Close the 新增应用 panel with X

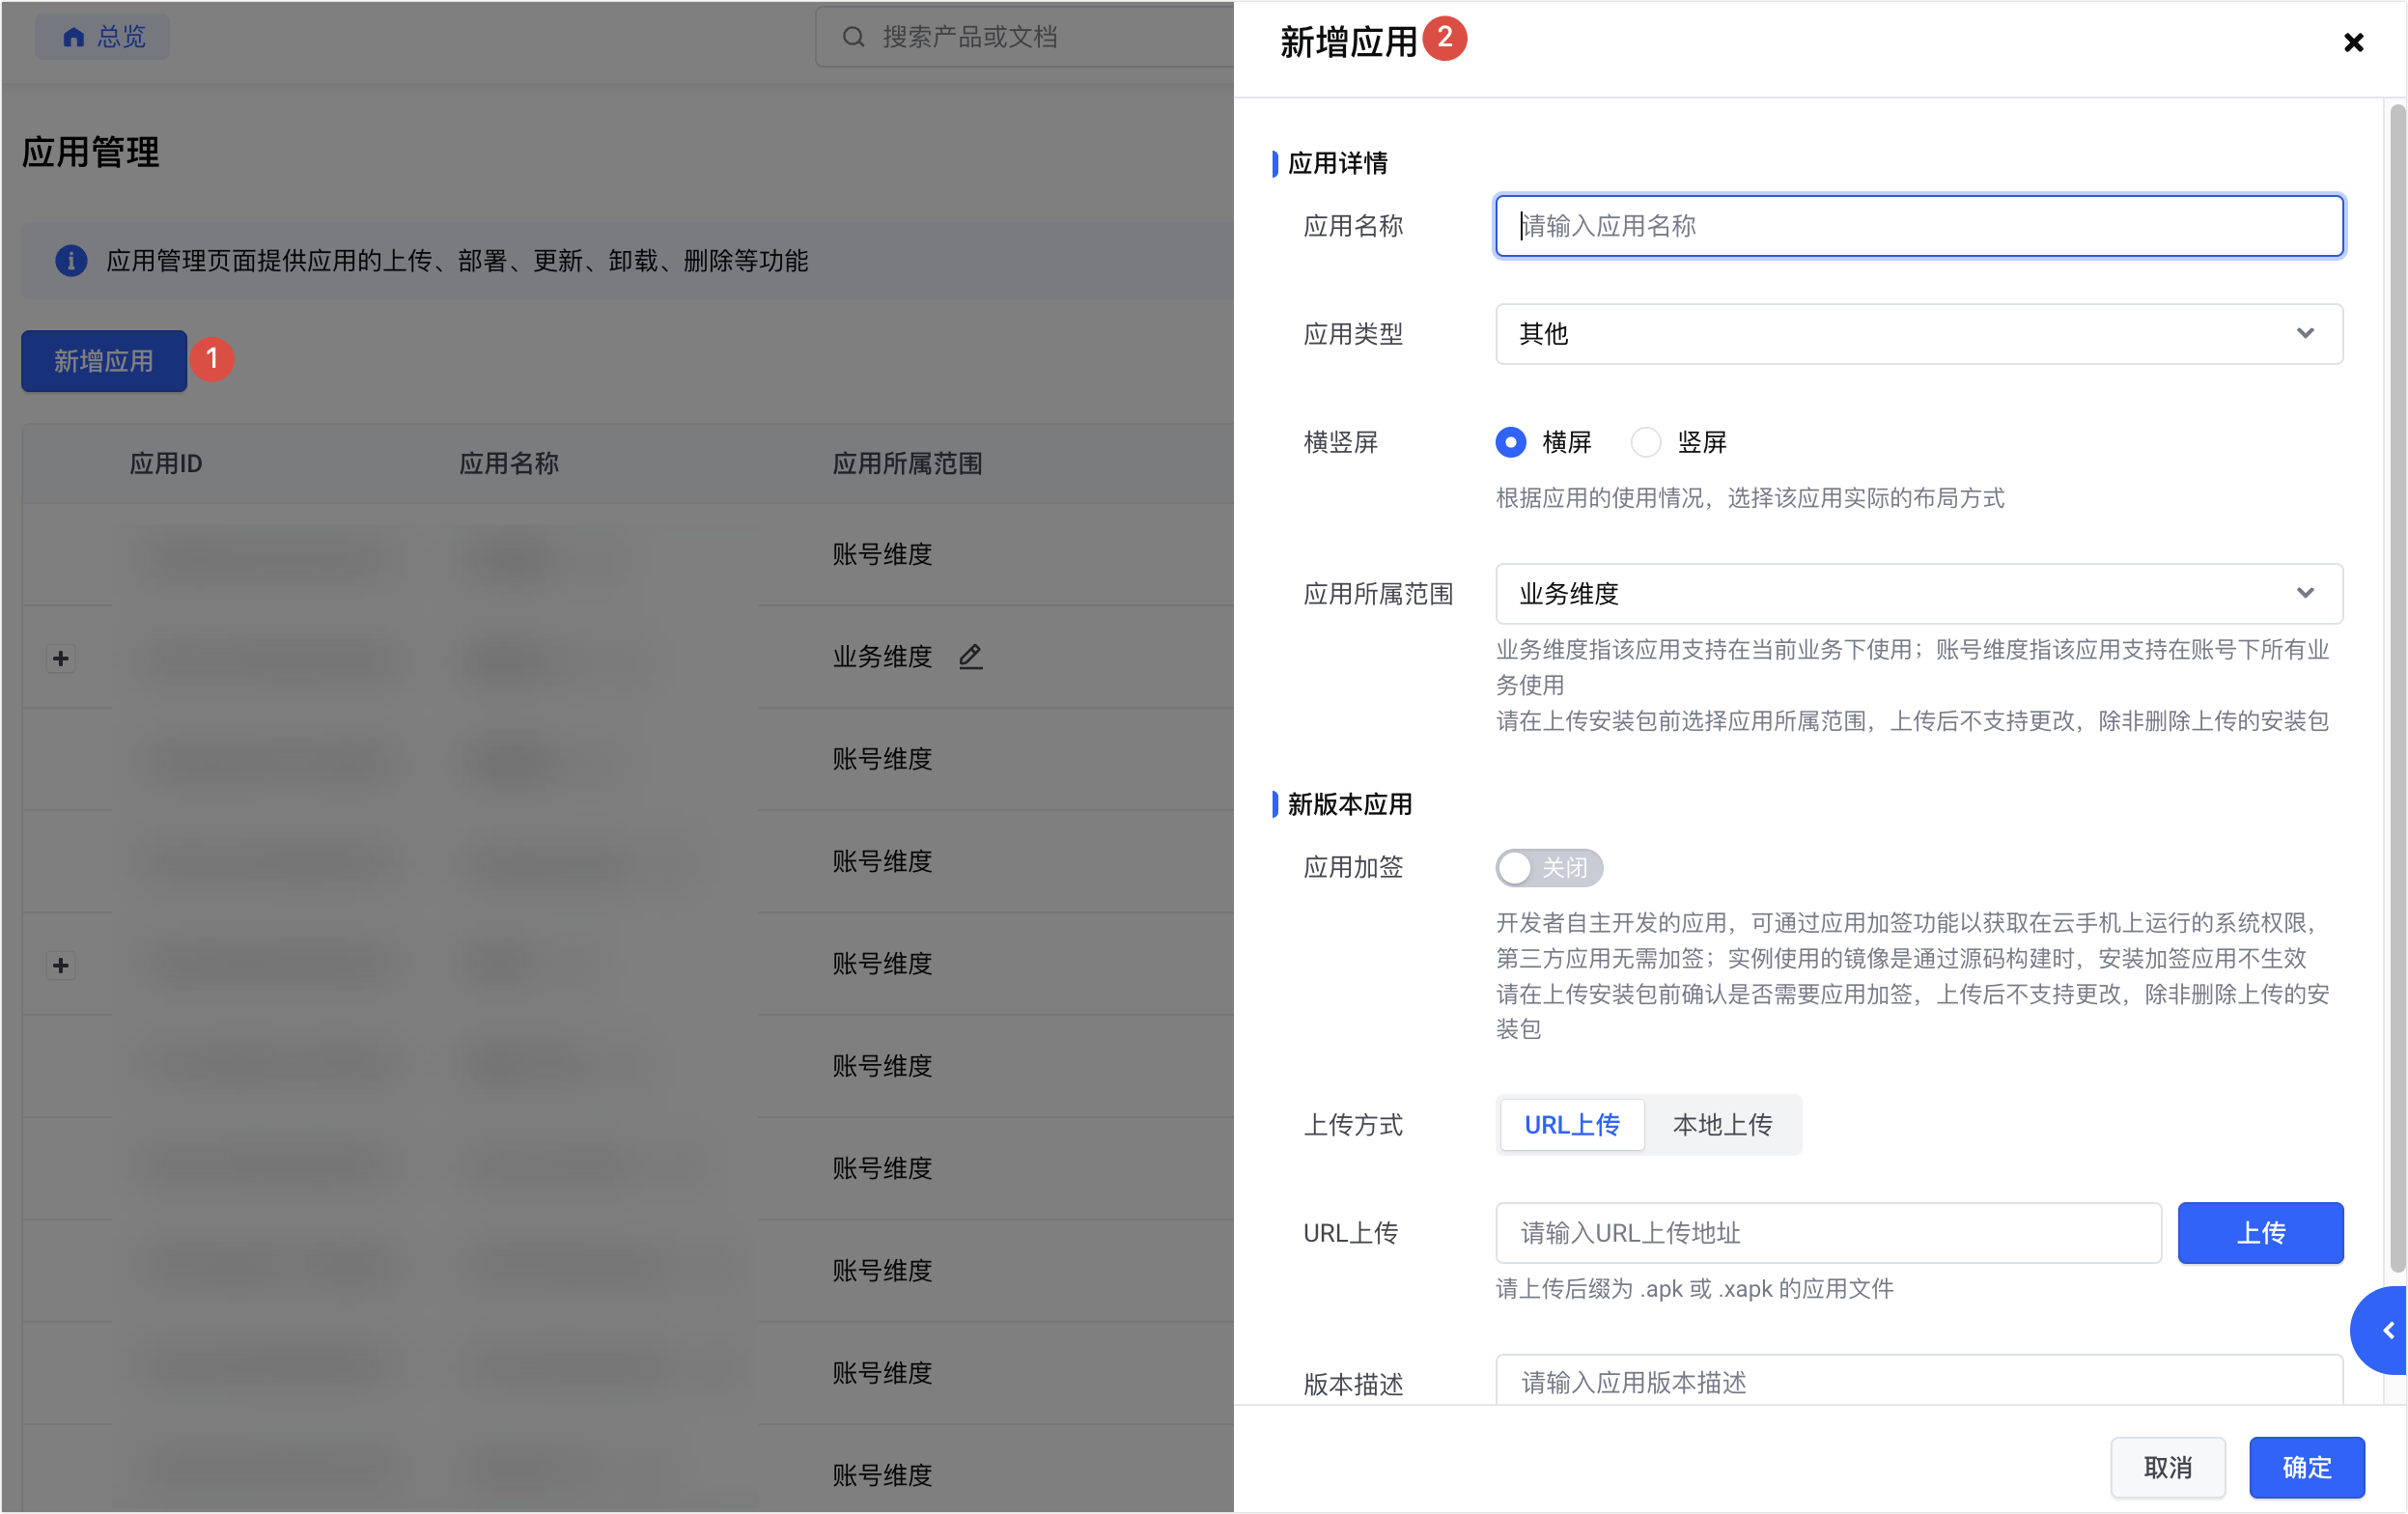[2353, 42]
